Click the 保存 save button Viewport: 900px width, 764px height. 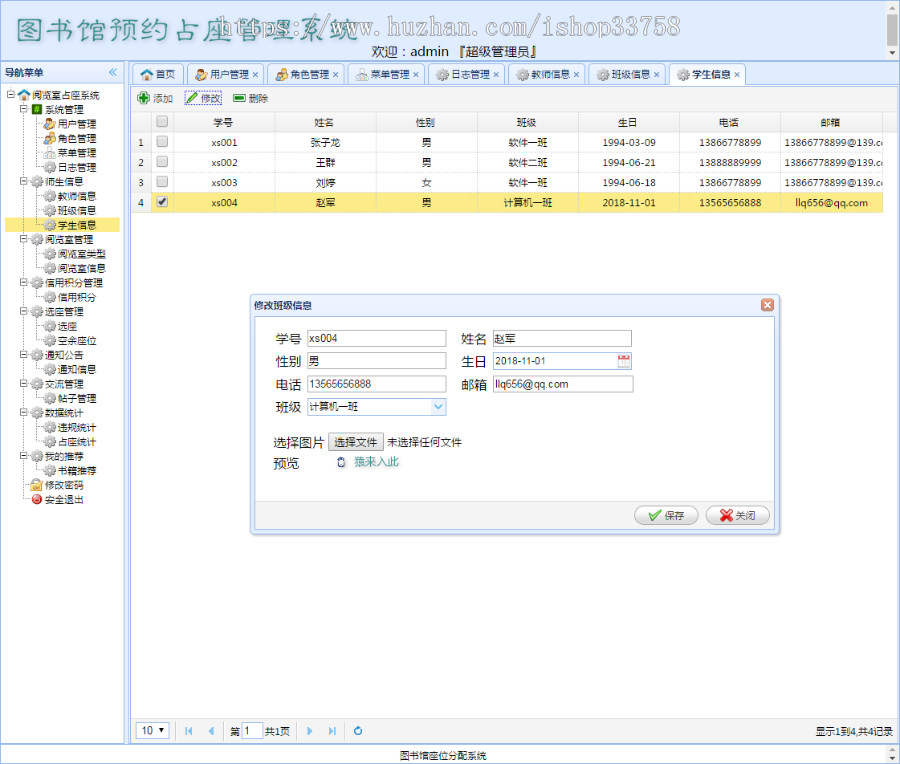click(665, 515)
